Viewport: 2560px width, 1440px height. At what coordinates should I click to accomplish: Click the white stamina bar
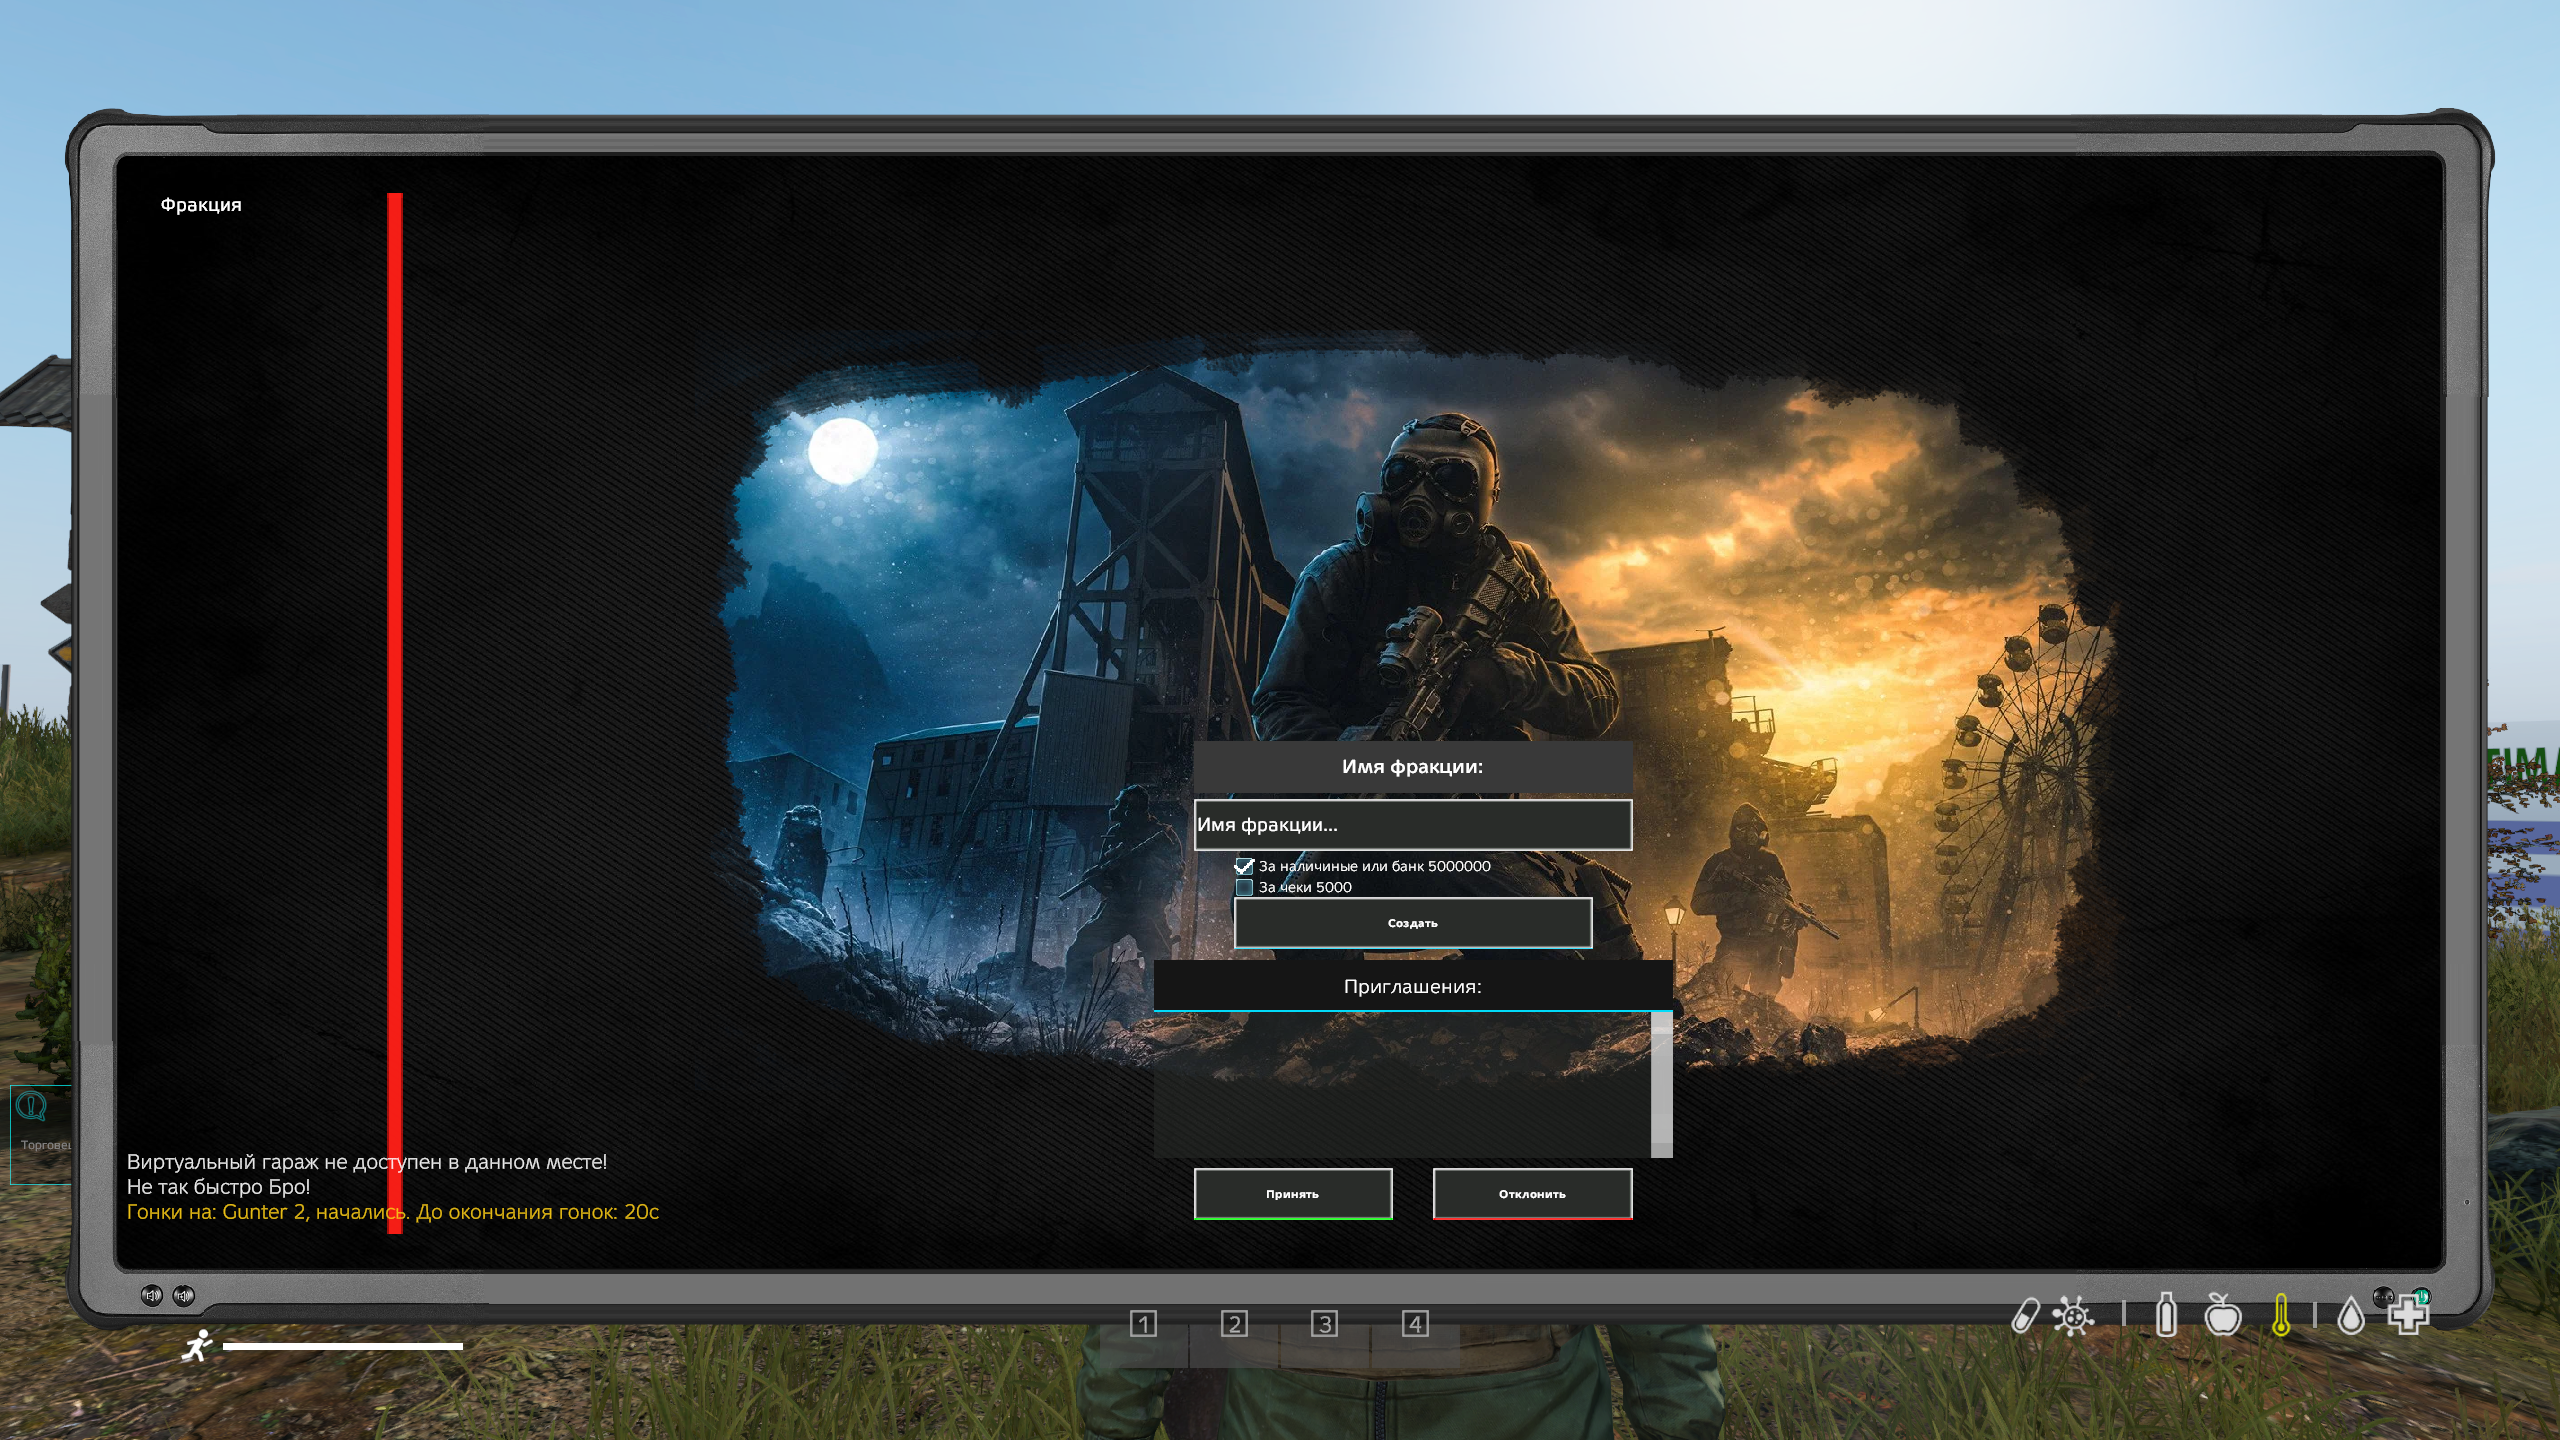pos(343,1346)
